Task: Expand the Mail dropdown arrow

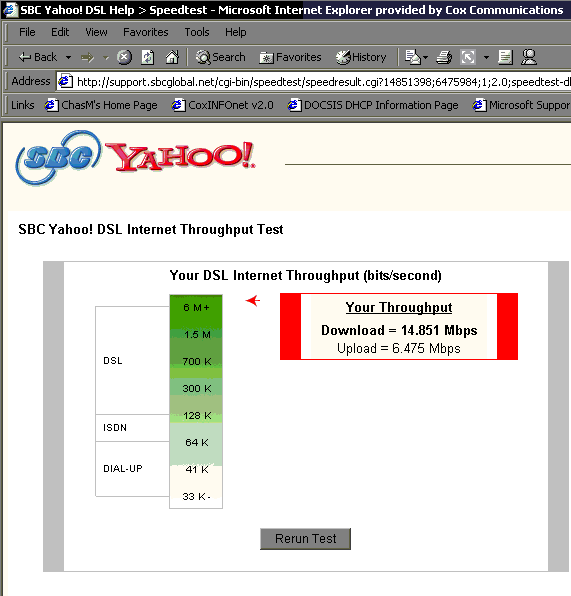Action: point(425,58)
